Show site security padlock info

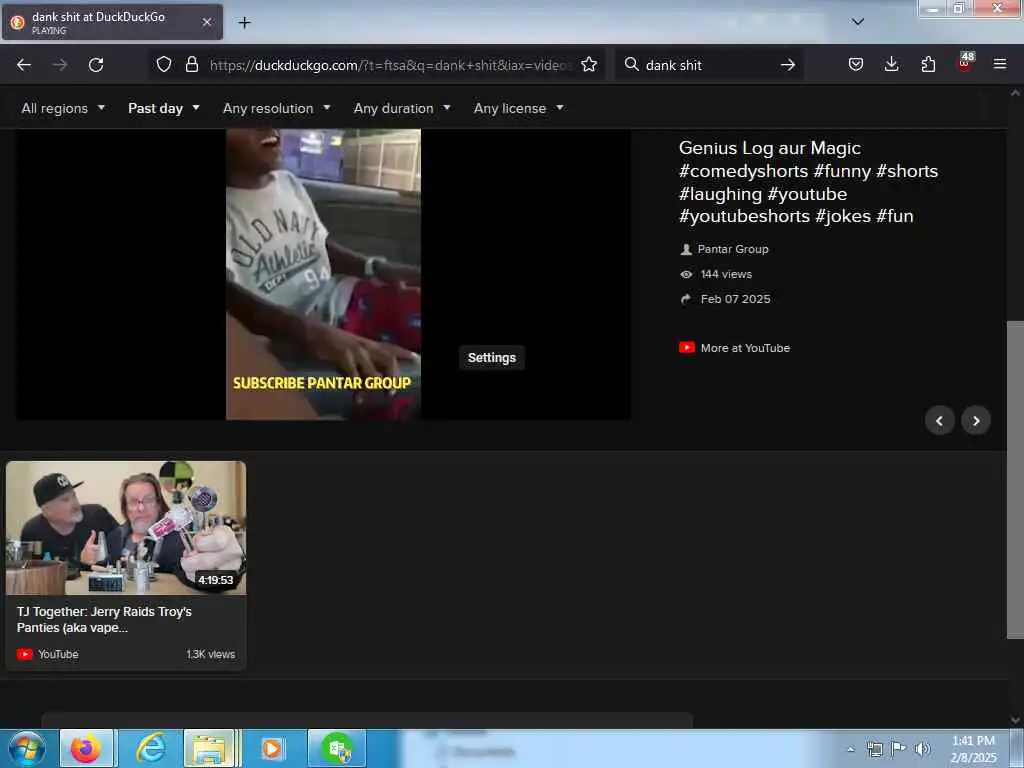(x=191, y=64)
